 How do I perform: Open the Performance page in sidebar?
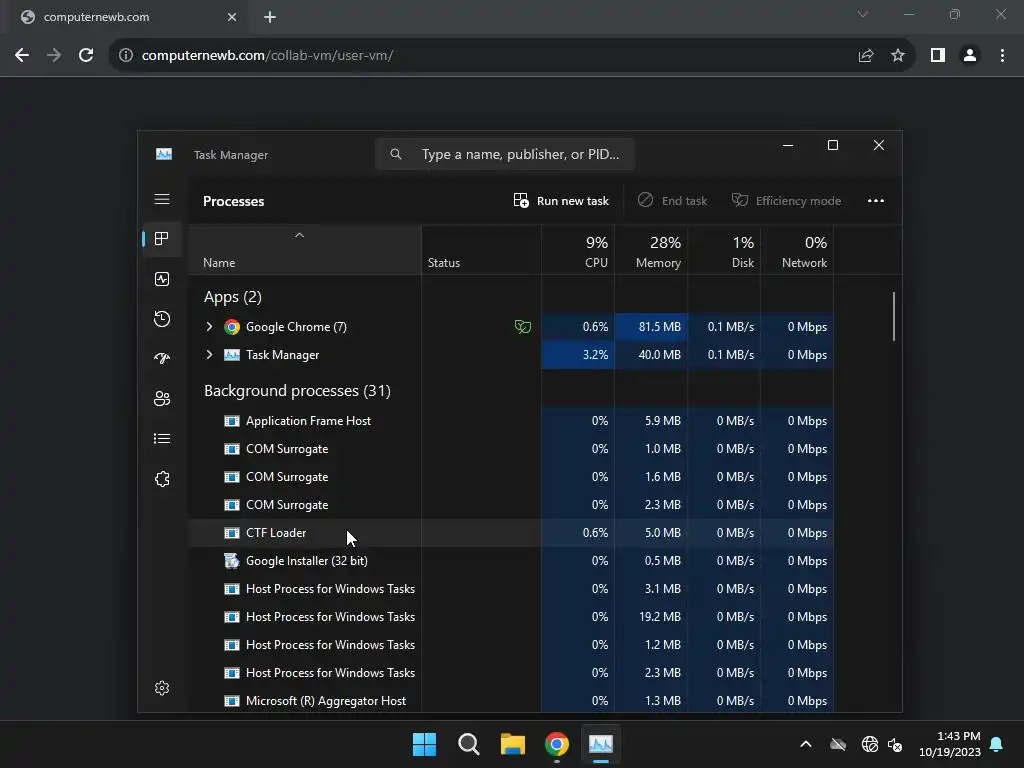tap(162, 279)
